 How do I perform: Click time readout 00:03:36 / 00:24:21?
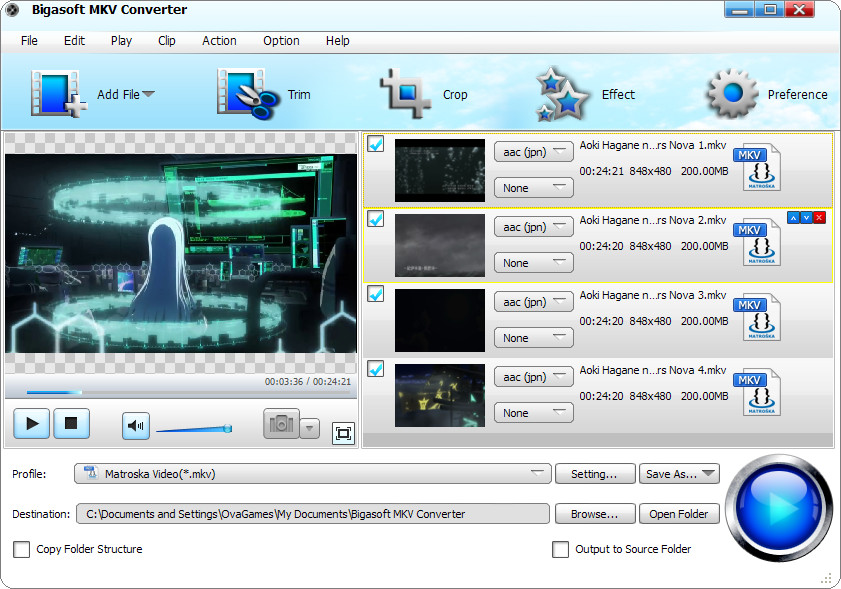(307, 382)
